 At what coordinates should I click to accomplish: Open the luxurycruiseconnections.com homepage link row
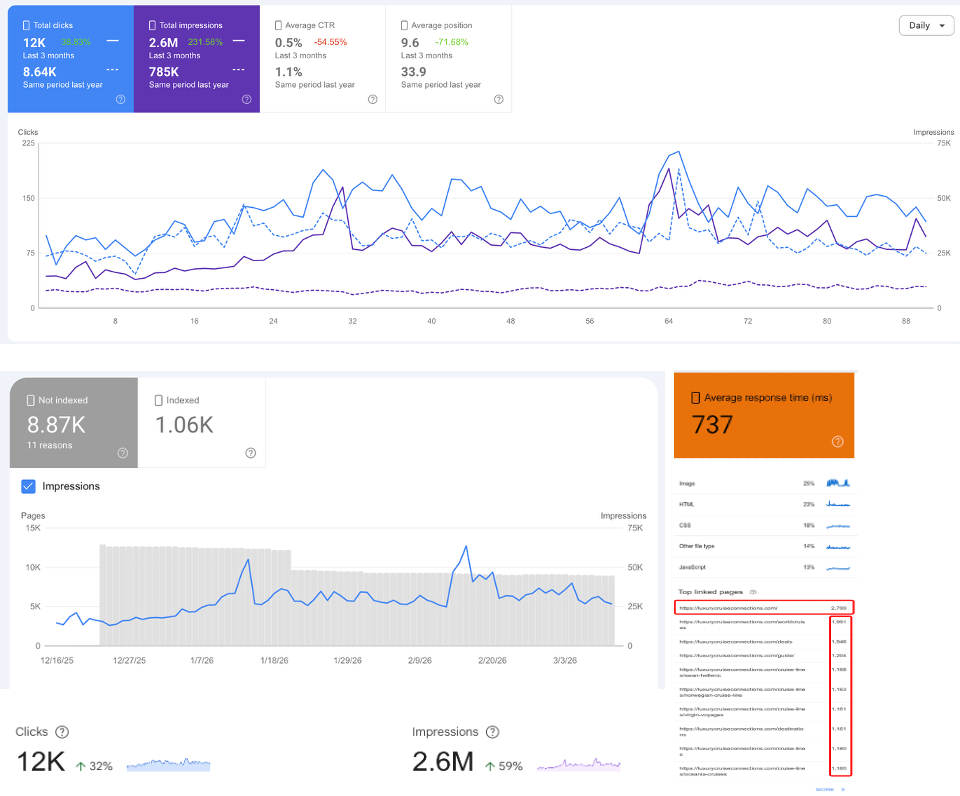coord(763,608)
